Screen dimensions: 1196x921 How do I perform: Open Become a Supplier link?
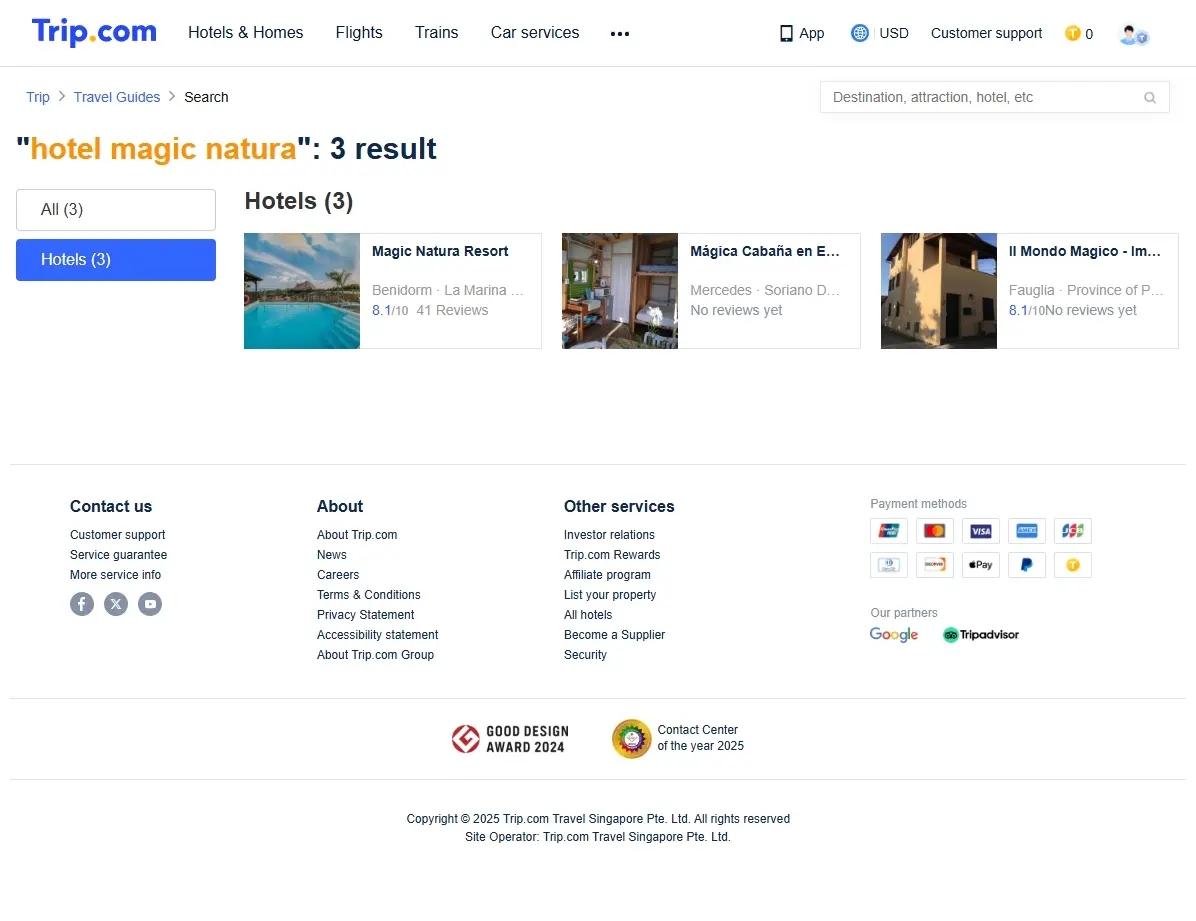(614, 635)
